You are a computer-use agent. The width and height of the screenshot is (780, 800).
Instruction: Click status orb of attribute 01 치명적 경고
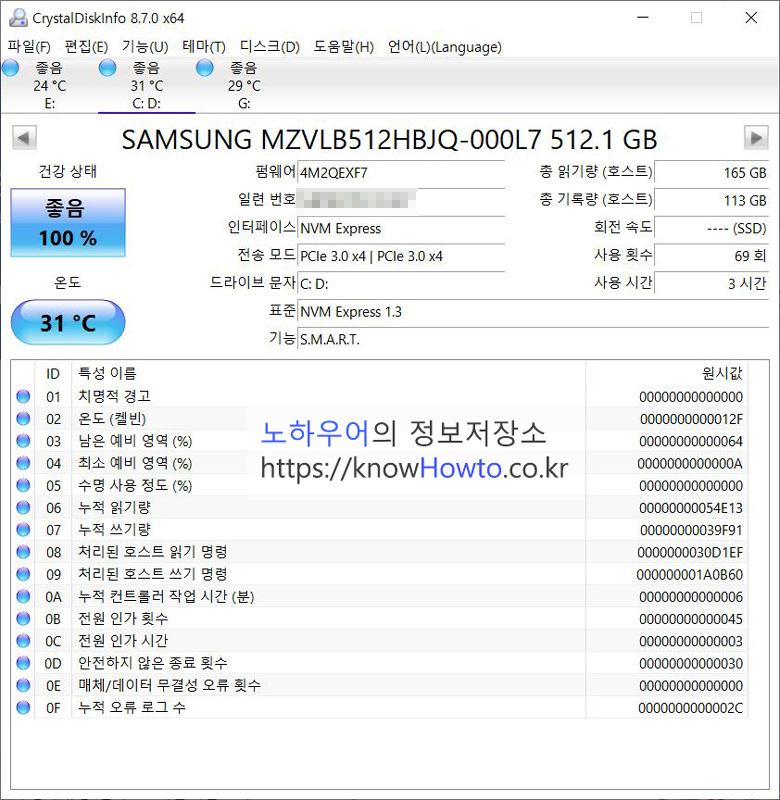click(x=23, y=396)
